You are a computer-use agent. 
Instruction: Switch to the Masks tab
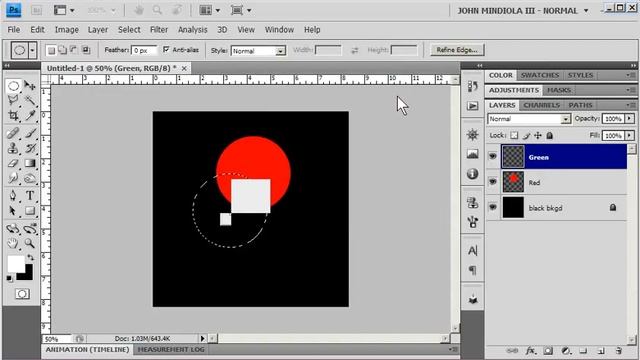(559, 90)
